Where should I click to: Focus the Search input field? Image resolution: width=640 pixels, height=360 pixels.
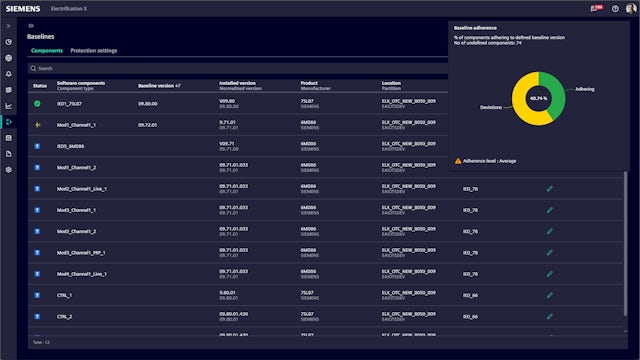[x=238, y=68]
